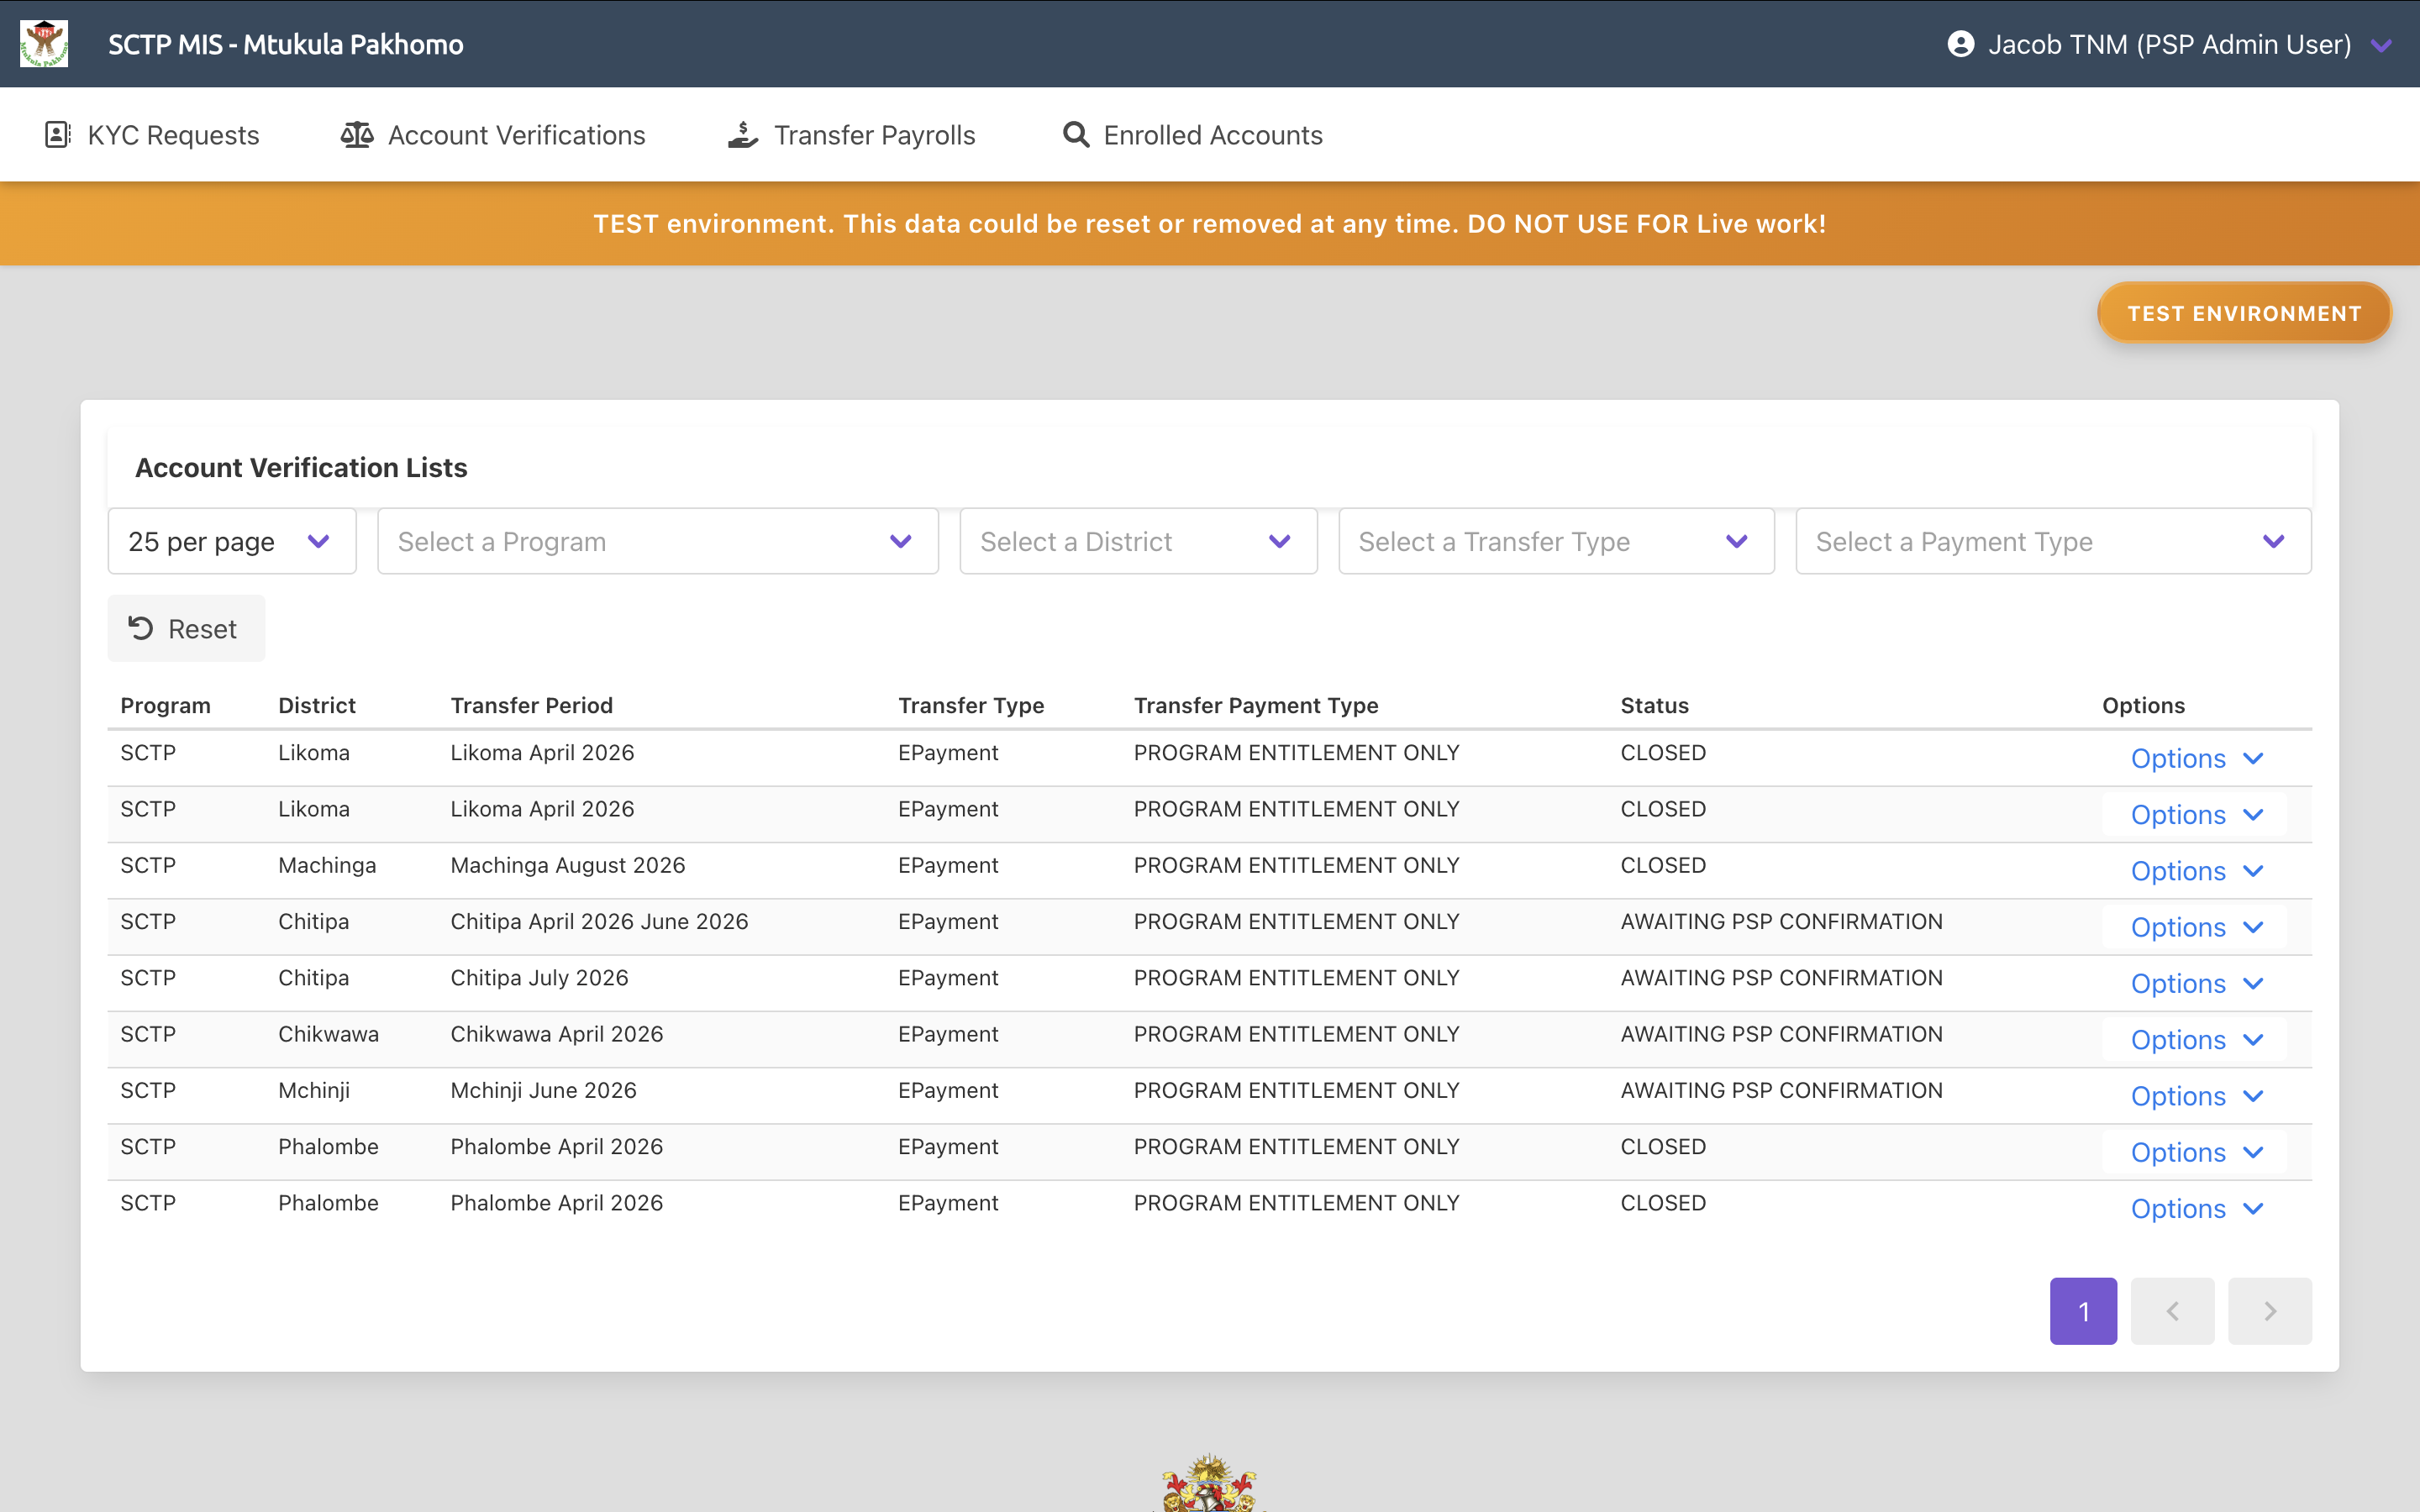Open Options for Machinga August 2026 row
Viewport: 2420px width, 1512px height.
2196,871
